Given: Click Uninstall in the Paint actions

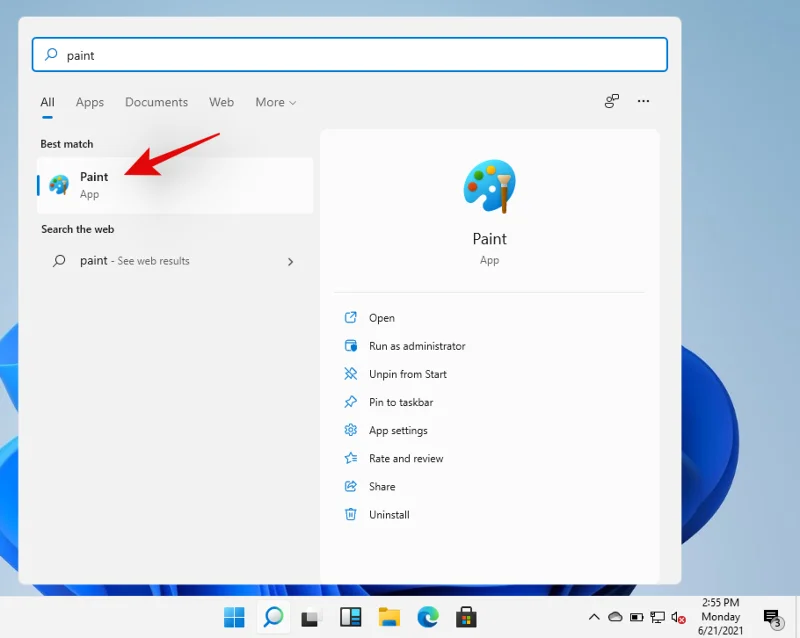Looking at the screenshot, I should click(x=389, y=514).
